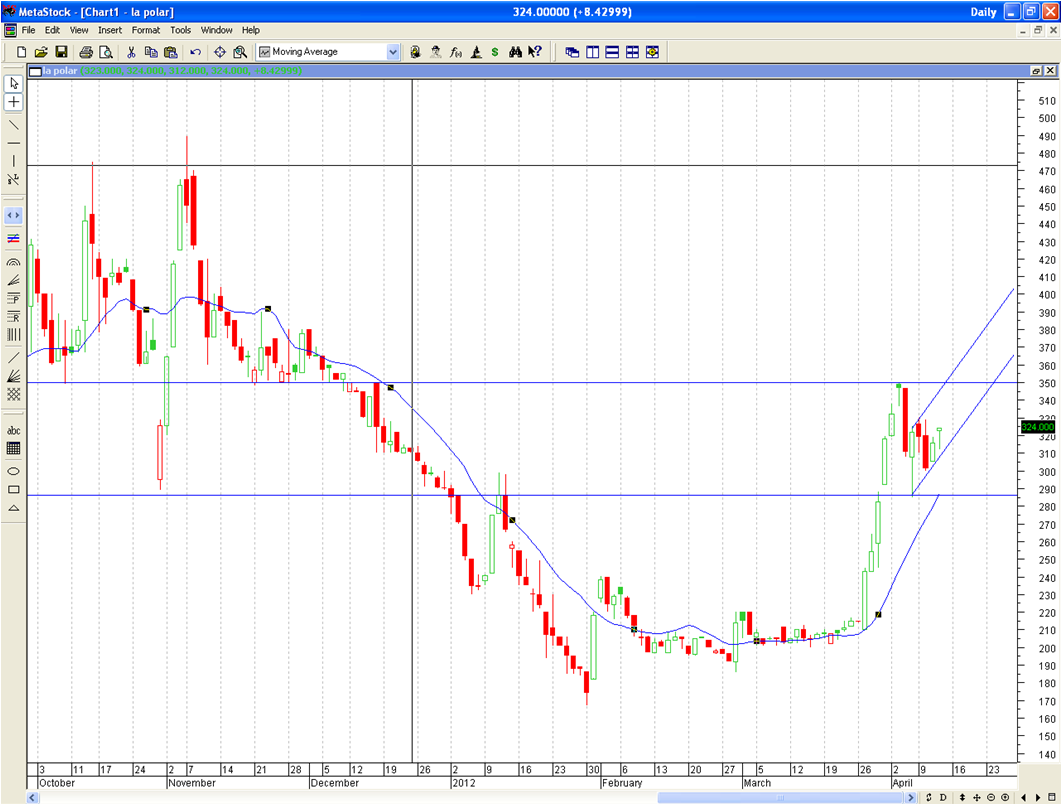
Task: Select the ellipse drawing tool
Action: [14, 471]
